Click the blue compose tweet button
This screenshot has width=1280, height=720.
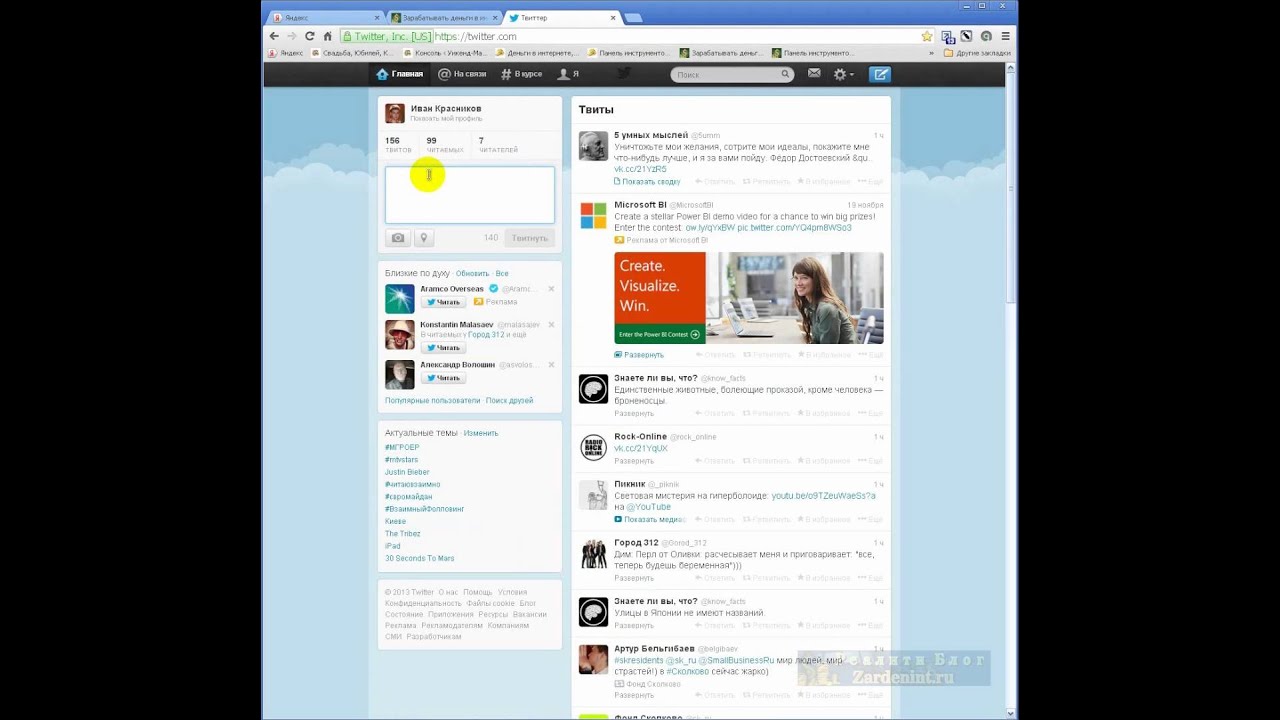point(879,74)
